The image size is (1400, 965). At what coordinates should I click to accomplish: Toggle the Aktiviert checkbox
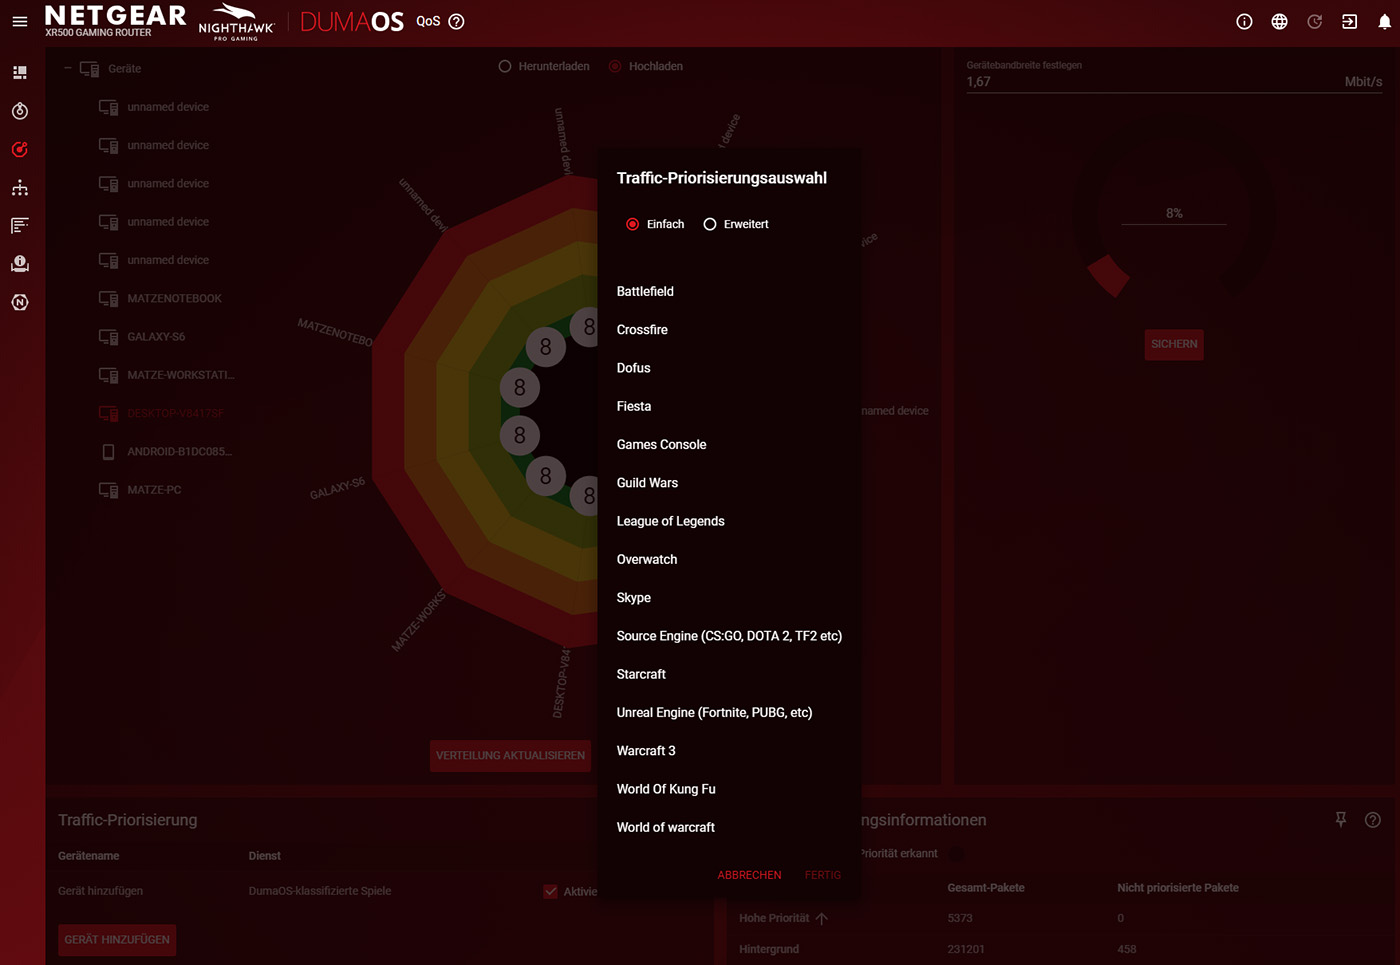(550, 892)
